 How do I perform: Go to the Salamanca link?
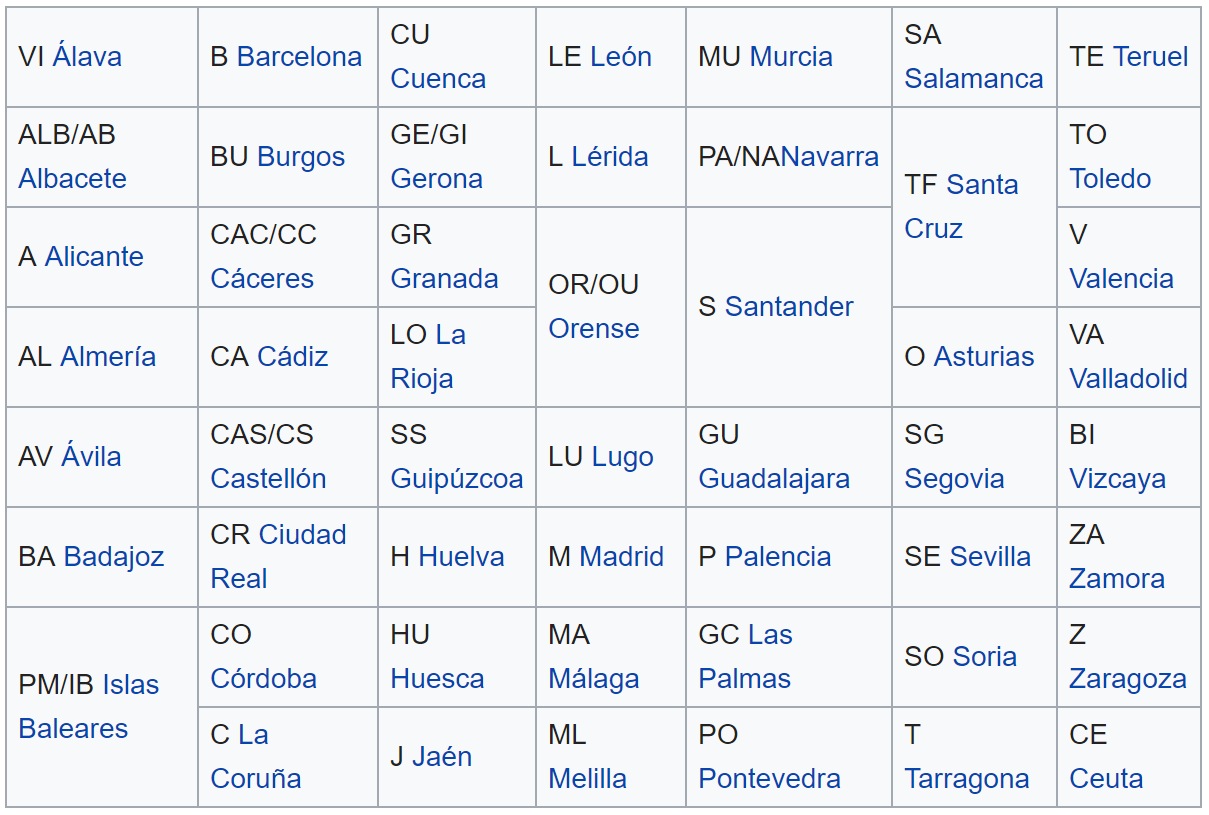tap(973, 79)
